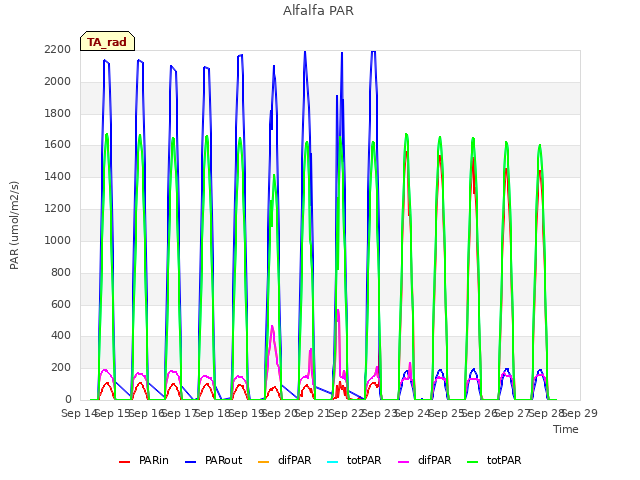Click the 1000 y-axis tick label

(x=58, y=240)
